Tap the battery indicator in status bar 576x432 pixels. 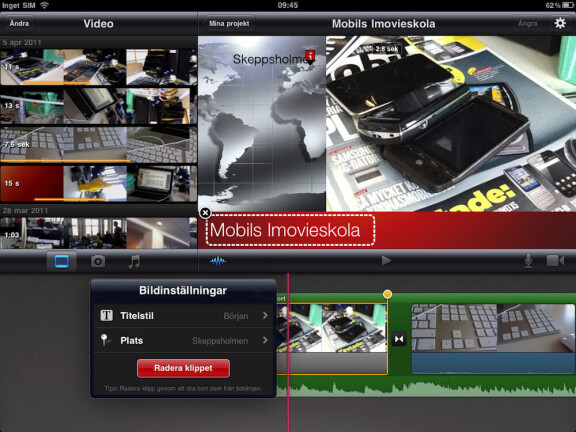(x=569, y=5)
